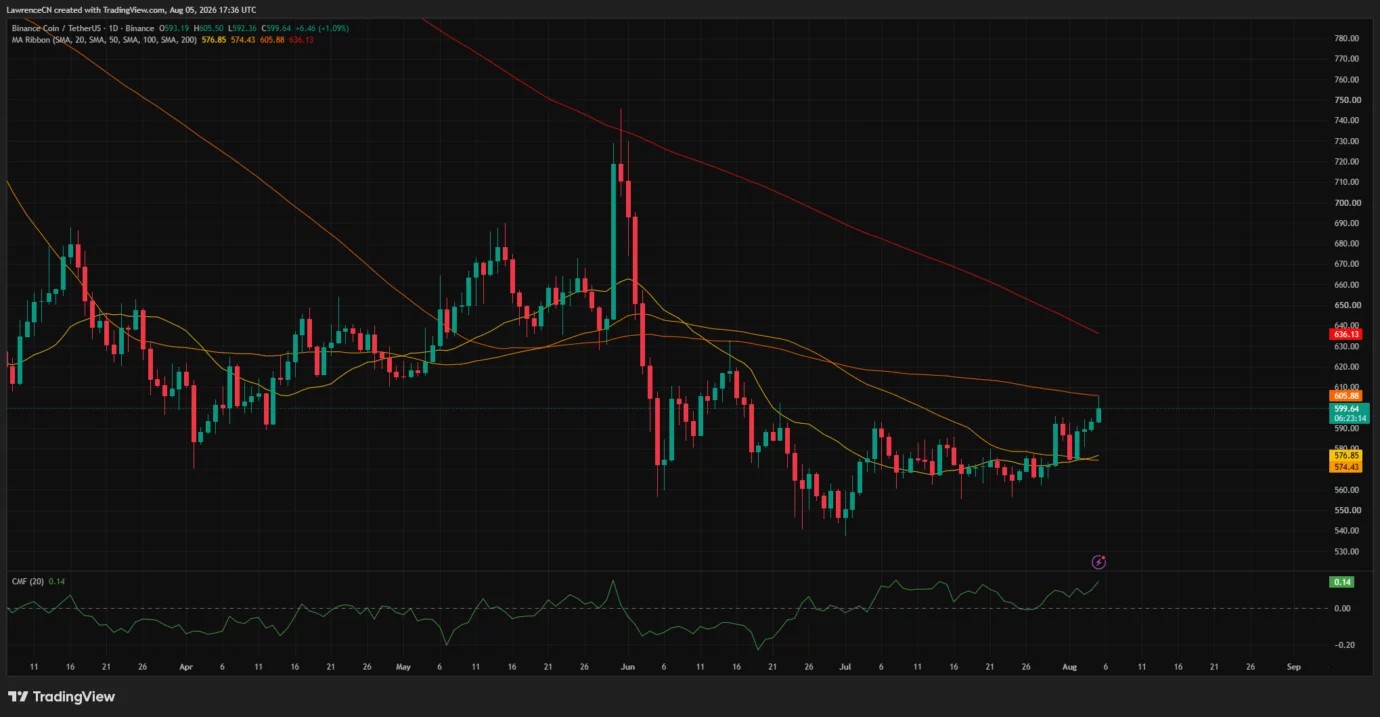Click the yellow 576.85 price-axis label
Screen dimensions: 1380x717
coord(1346,456)
